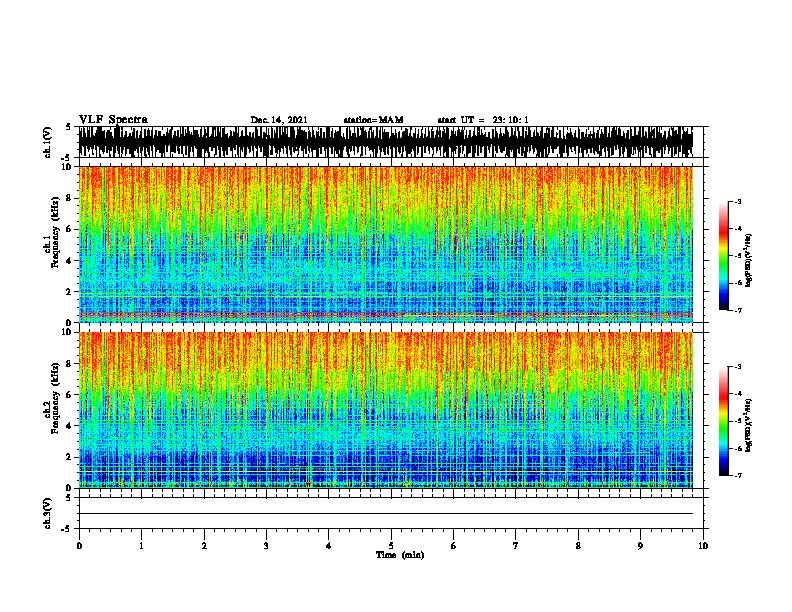Click the ch.2 'Frequency (kHz)' axis label
The width and height of the screenshot is (792, 612).
pyautogui.click(x=55, y=398)
